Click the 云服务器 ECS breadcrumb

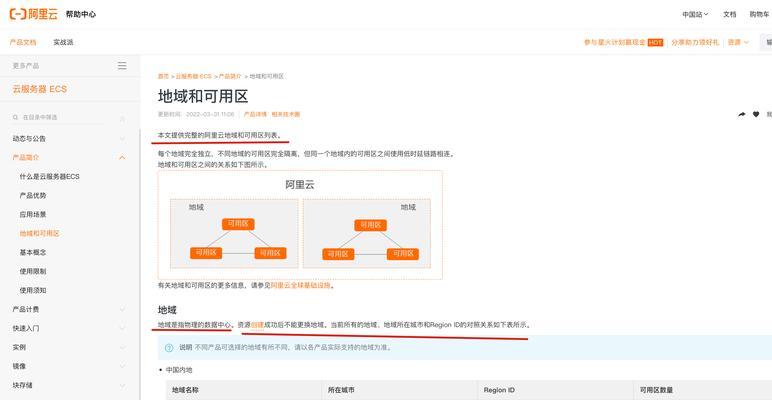[x=193, y=76]
